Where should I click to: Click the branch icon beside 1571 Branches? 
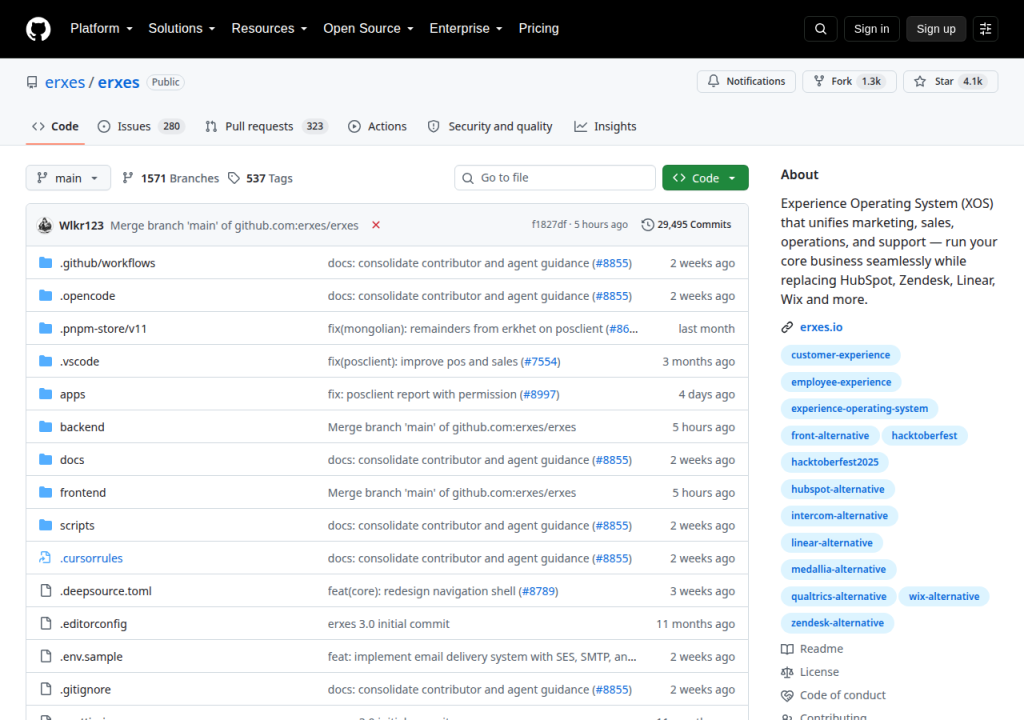(128, 178)
